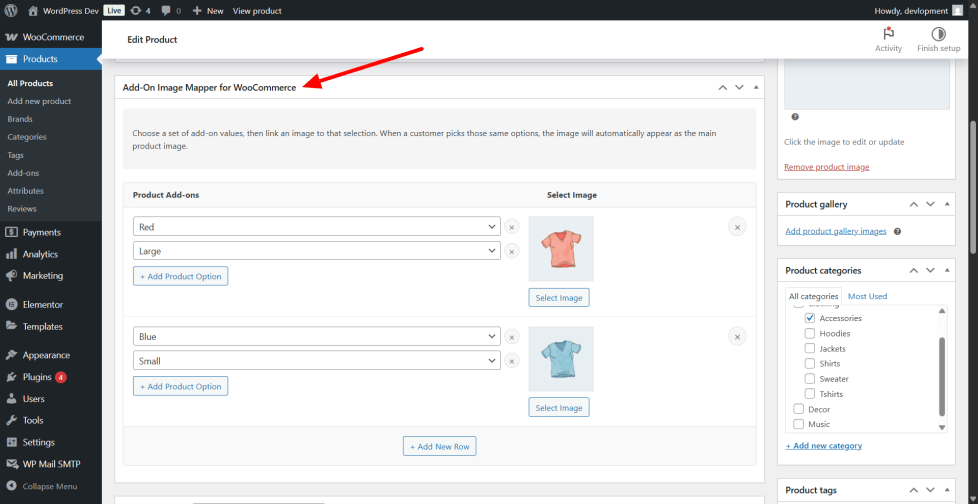
Task: Click Add Product Option under Red row
Action: tap(180, 276)
